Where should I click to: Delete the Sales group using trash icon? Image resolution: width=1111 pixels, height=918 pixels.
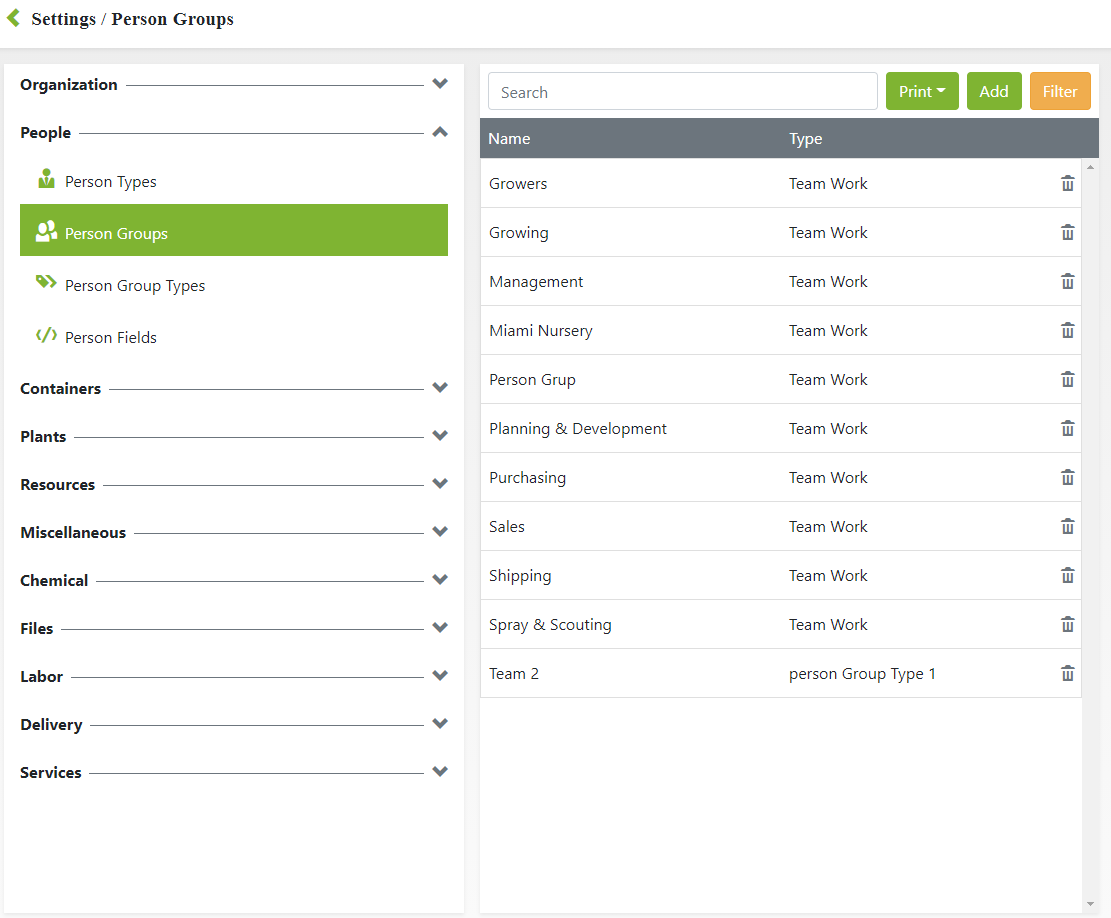tap(1067, 527)
